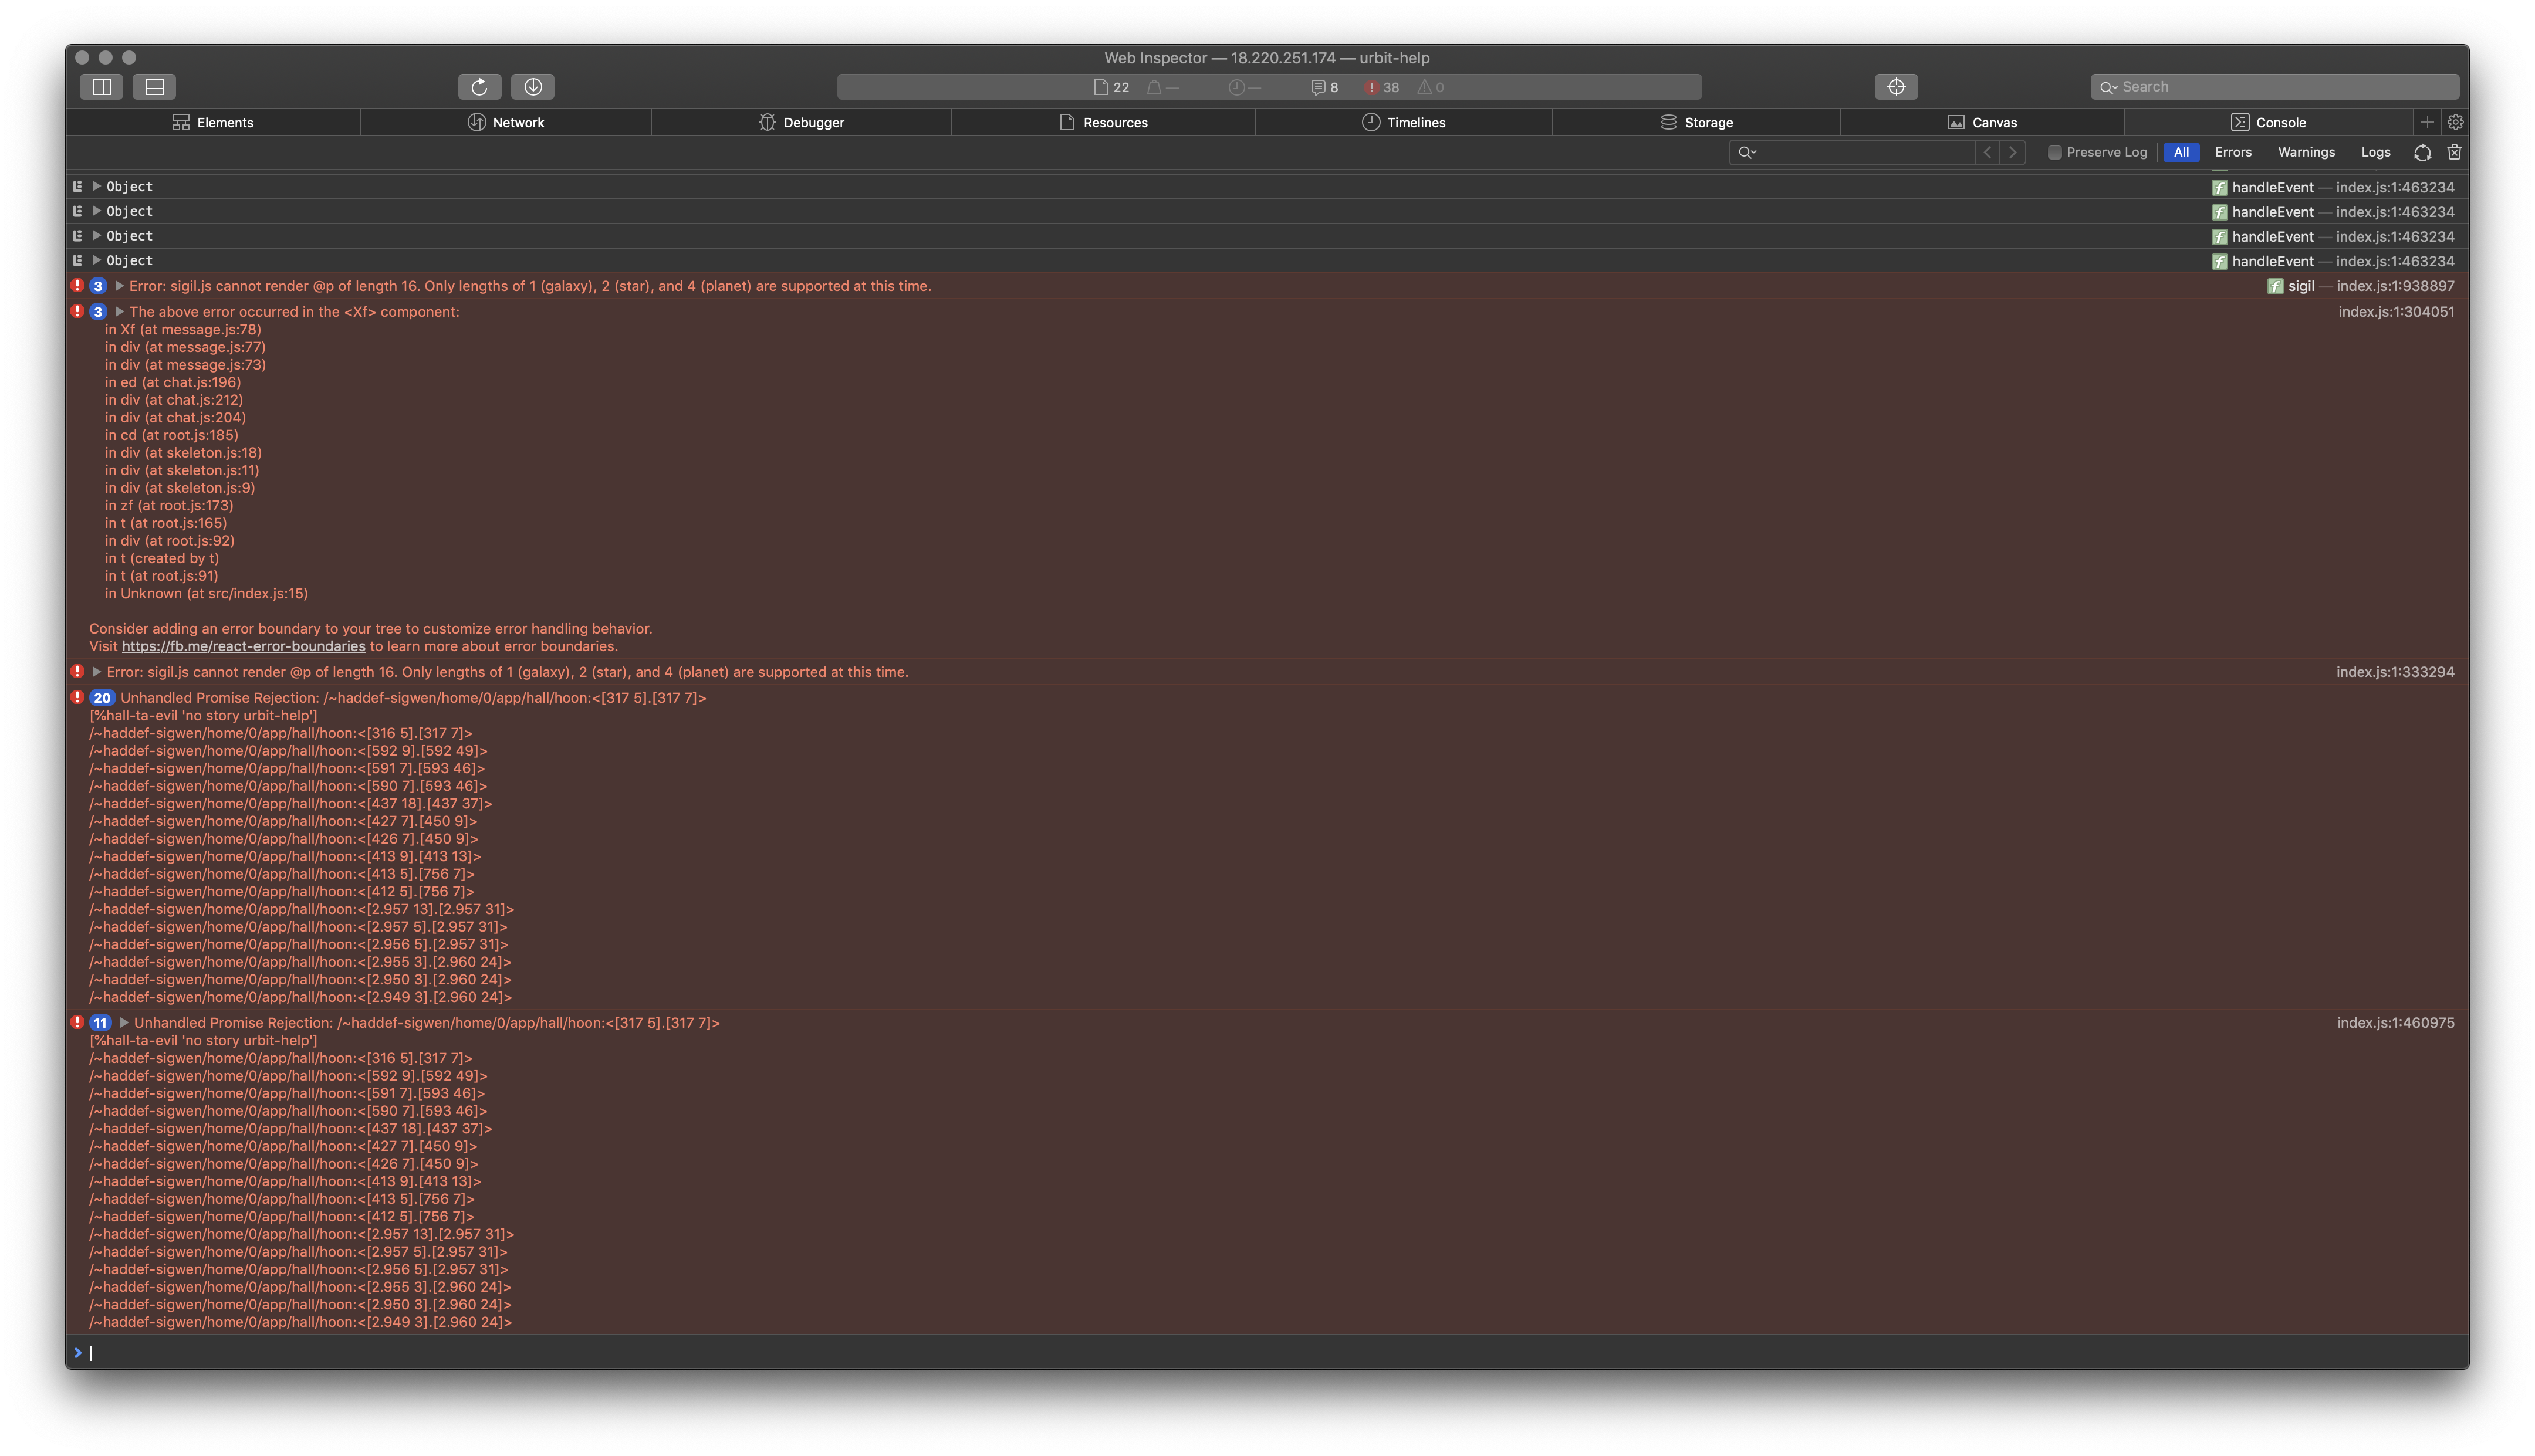Open handleEvent source at index.js:1:463234

[x=2394, y=187]
